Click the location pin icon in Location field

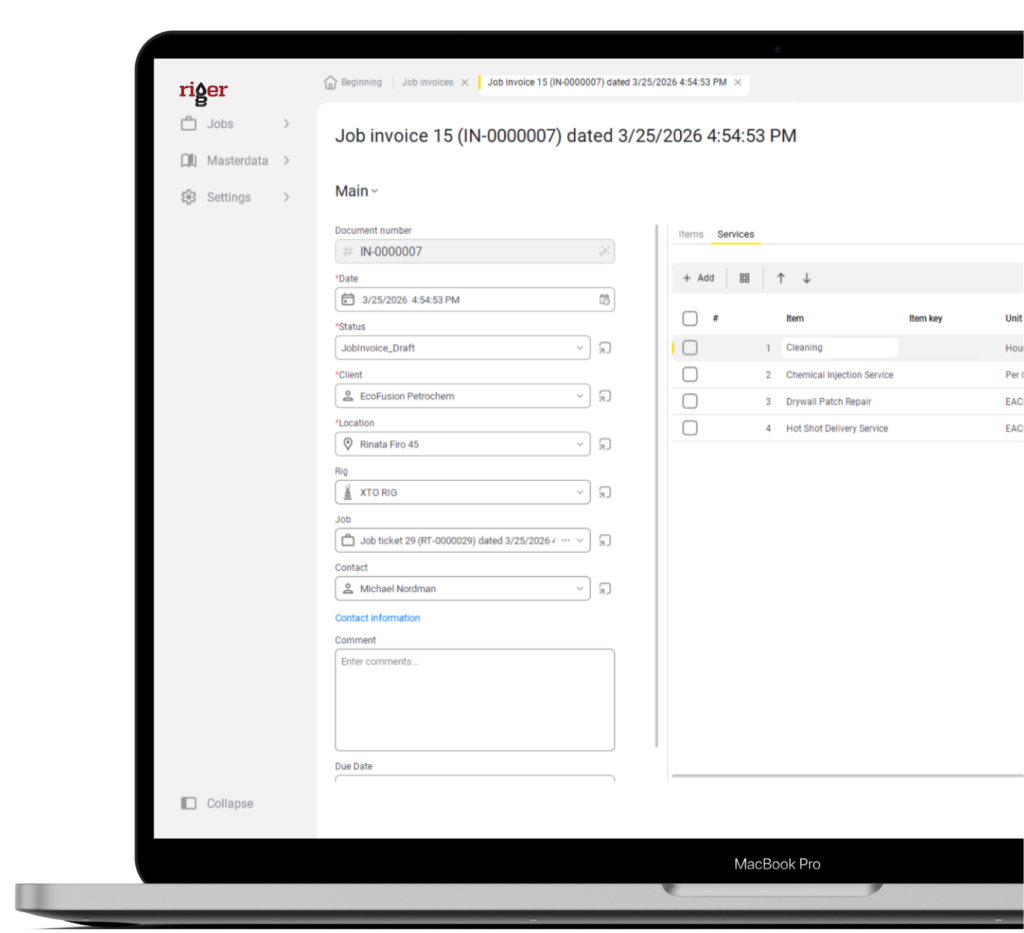[x=348, y=444]
